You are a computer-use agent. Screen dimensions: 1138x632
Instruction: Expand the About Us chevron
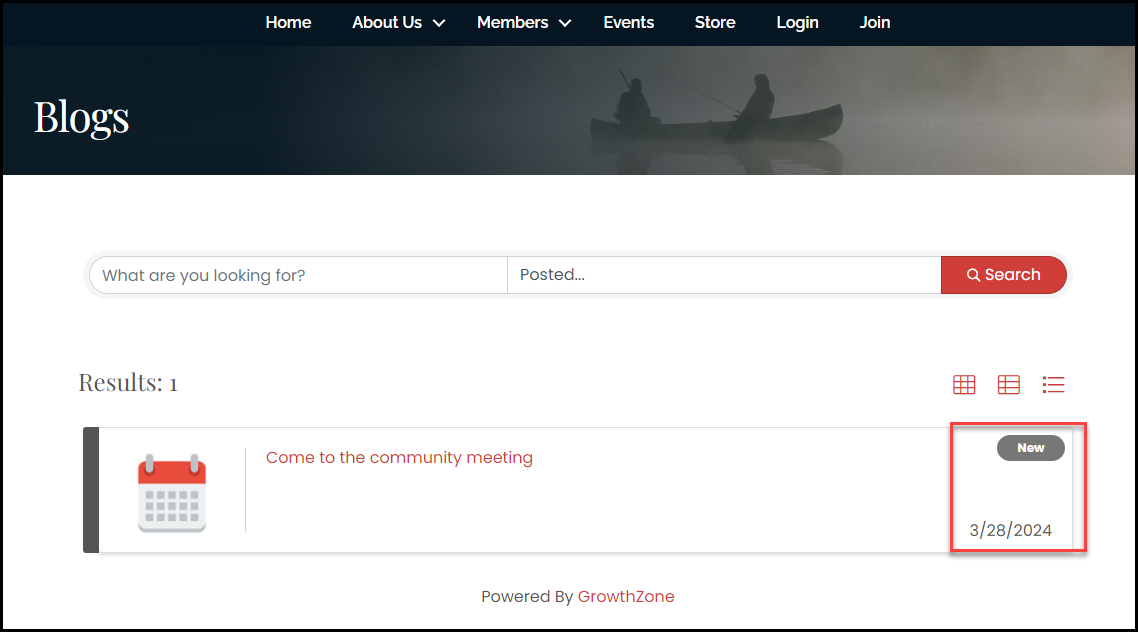pos(438,23)
